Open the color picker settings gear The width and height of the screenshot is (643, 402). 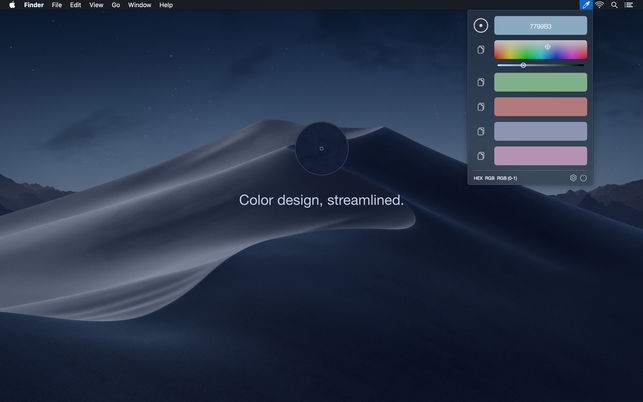pos(573,178)
